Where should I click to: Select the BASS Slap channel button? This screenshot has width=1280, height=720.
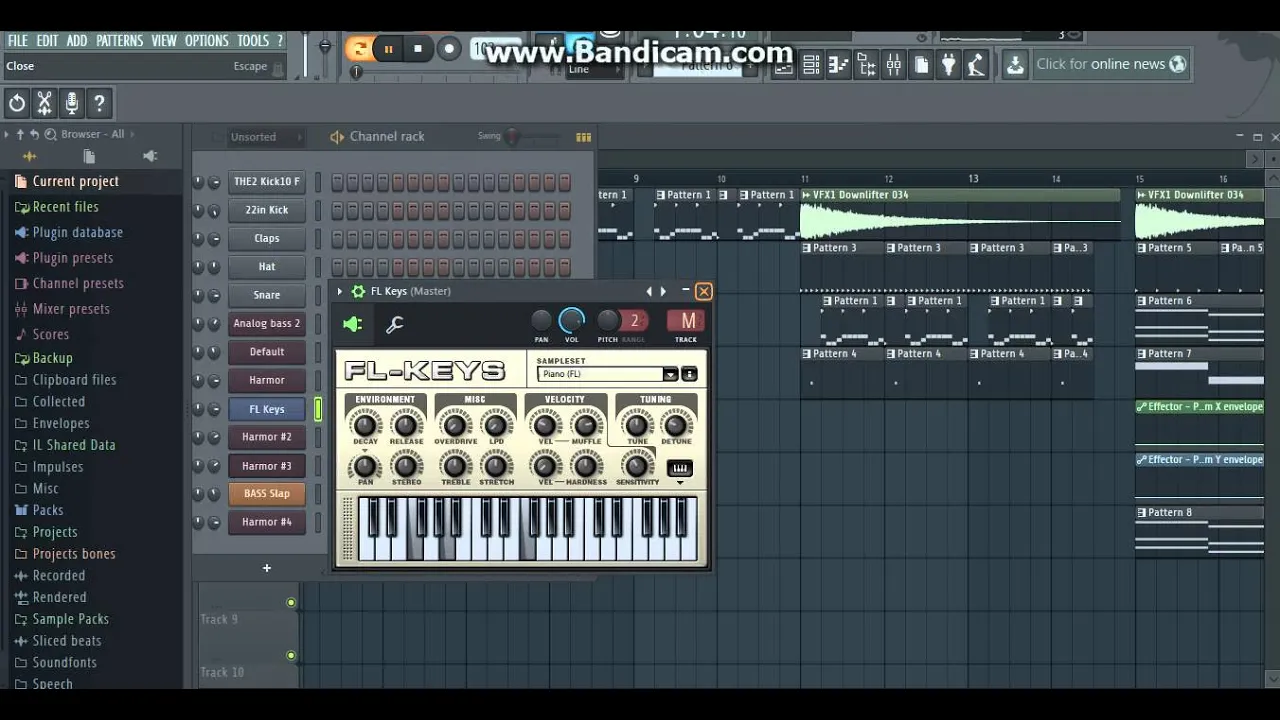(267, 493)
